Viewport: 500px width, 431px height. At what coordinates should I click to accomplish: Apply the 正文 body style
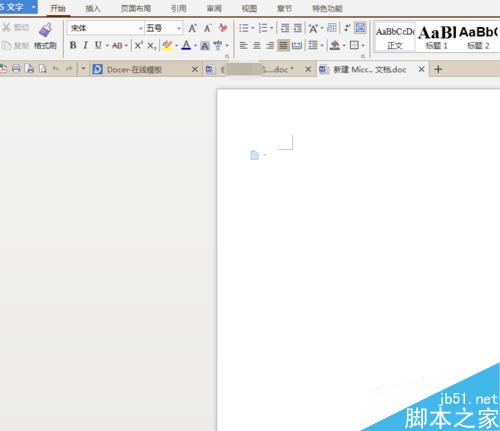(x=395, y=37)
